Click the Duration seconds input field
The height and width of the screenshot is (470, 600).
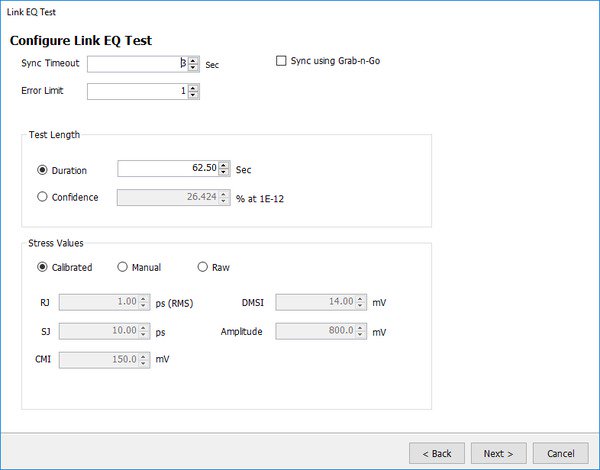click(x=167, y=169)
